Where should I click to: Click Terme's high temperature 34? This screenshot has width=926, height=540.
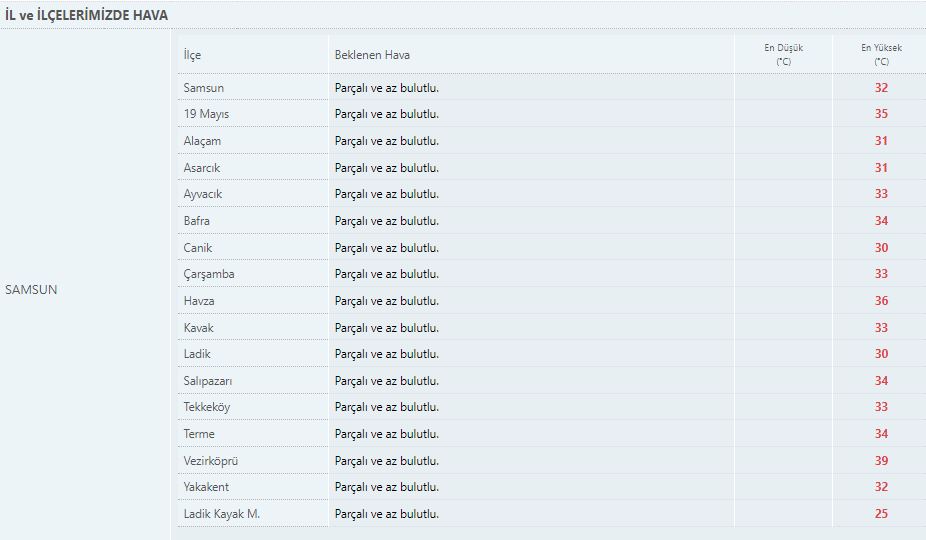pos(881,434)
